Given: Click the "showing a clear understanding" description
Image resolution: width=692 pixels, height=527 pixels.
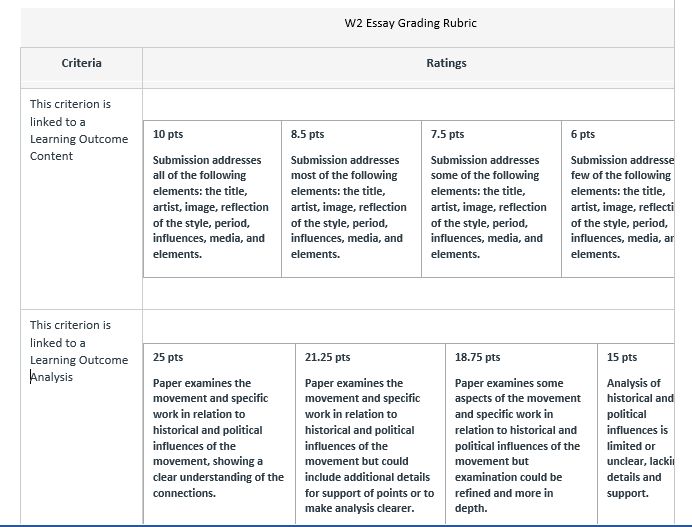Looking at the screenshot, I should tap(218, 438).
